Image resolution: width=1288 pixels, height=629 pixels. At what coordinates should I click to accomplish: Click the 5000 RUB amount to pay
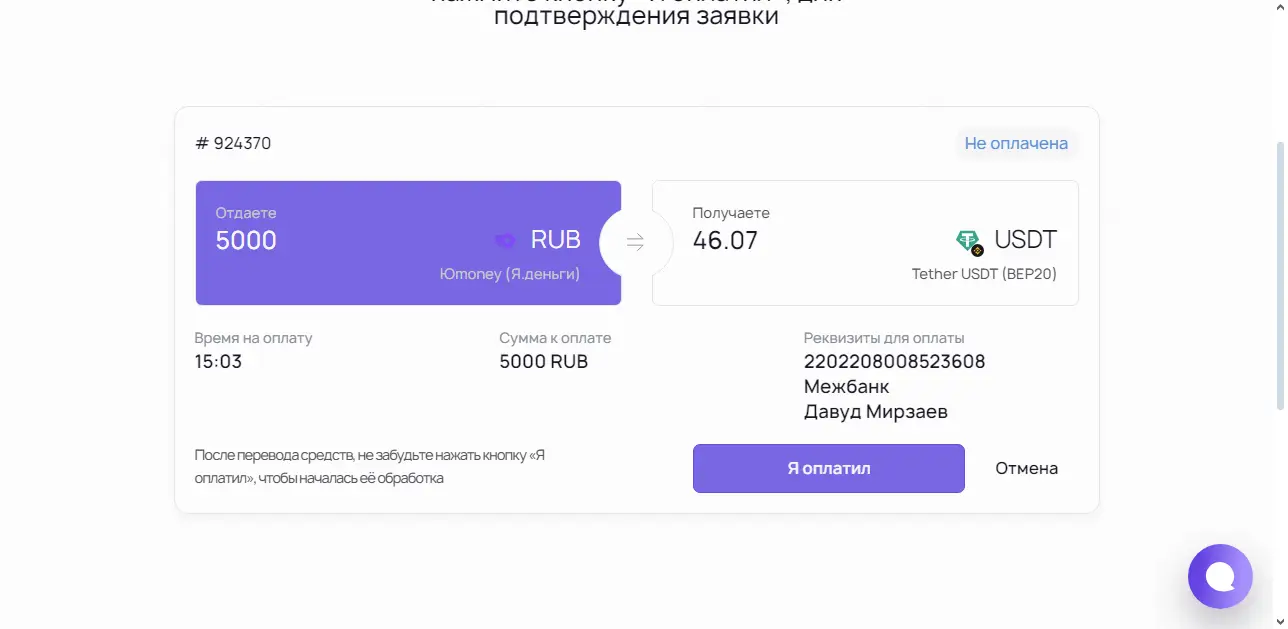pyautogui.click(x=543, y=361)
